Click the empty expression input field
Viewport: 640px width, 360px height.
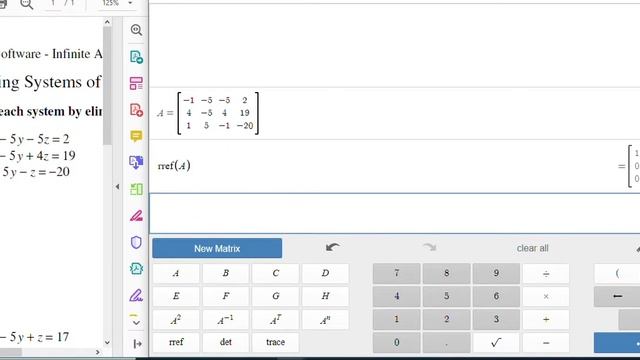tap(395, 213)
